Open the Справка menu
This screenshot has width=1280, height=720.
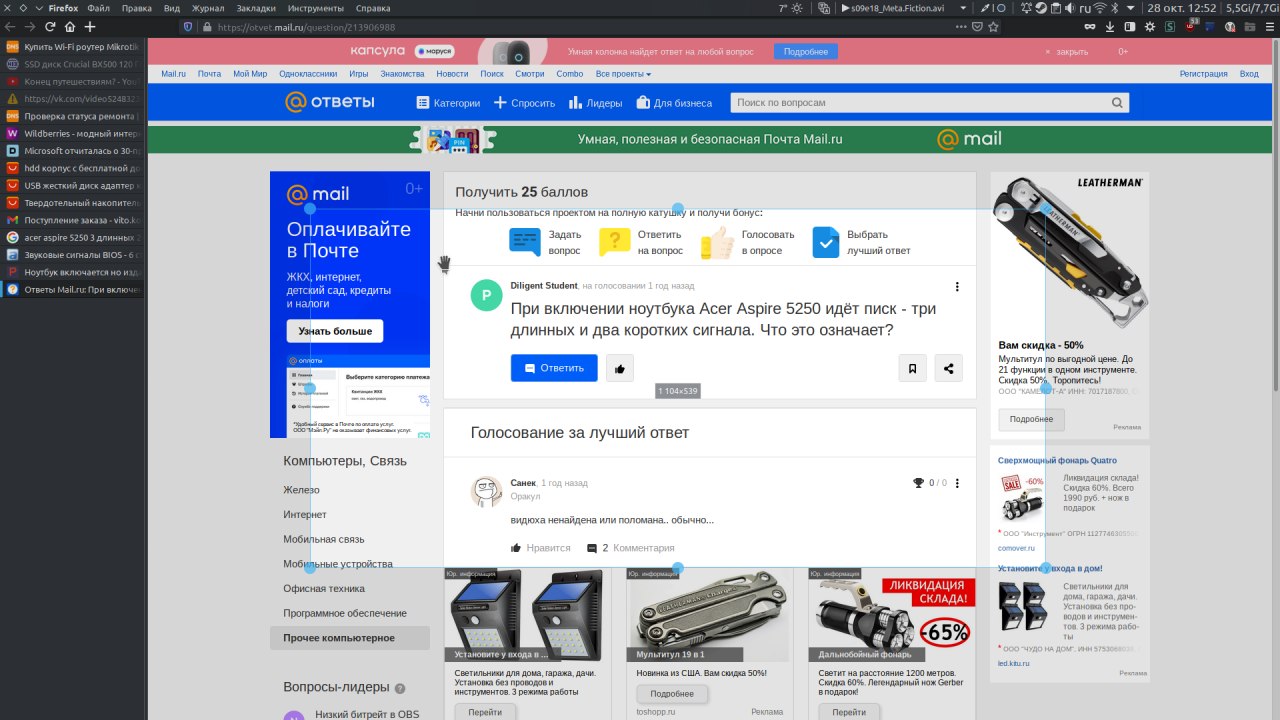click(x=373, y=8)
